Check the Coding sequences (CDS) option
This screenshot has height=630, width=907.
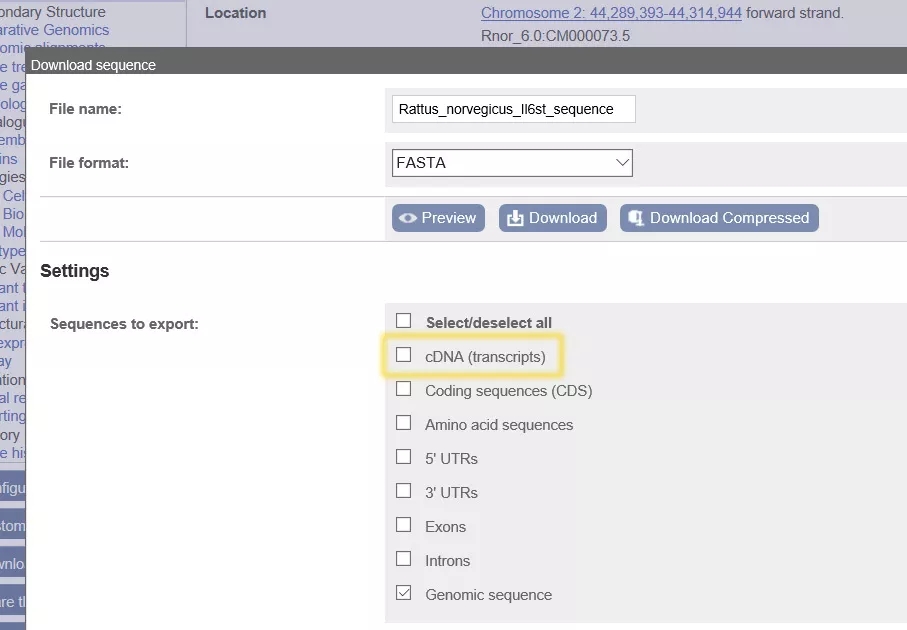coord(404,389)
